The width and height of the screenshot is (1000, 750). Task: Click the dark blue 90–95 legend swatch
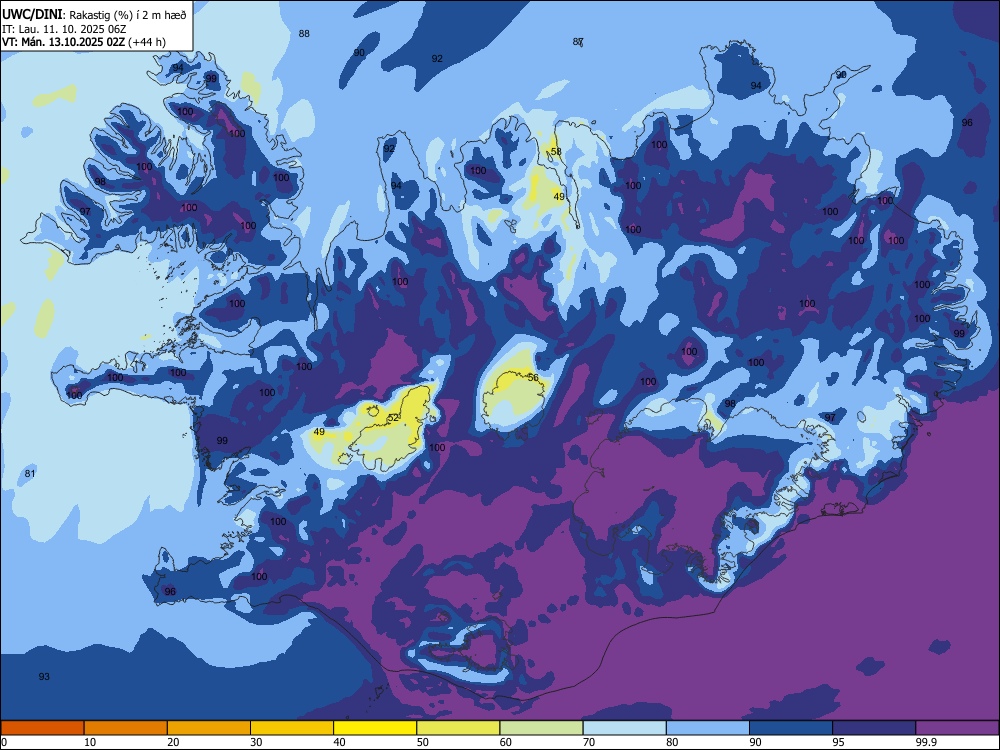pos(791,728)
